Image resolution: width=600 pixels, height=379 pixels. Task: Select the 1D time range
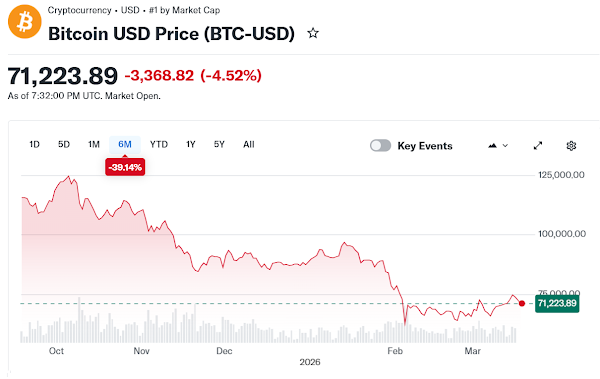click(34, 144)
